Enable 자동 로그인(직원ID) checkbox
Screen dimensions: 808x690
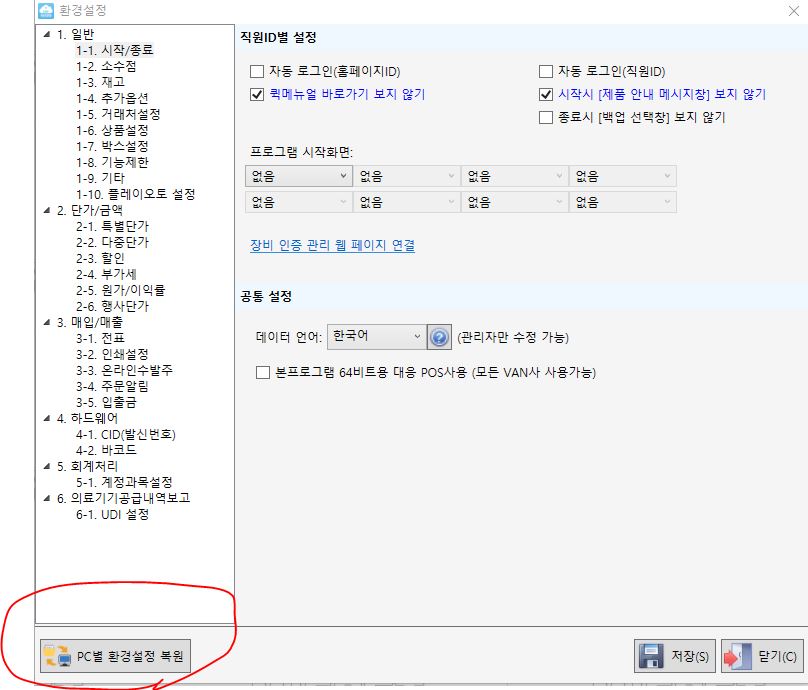click(x=546, y=72)
